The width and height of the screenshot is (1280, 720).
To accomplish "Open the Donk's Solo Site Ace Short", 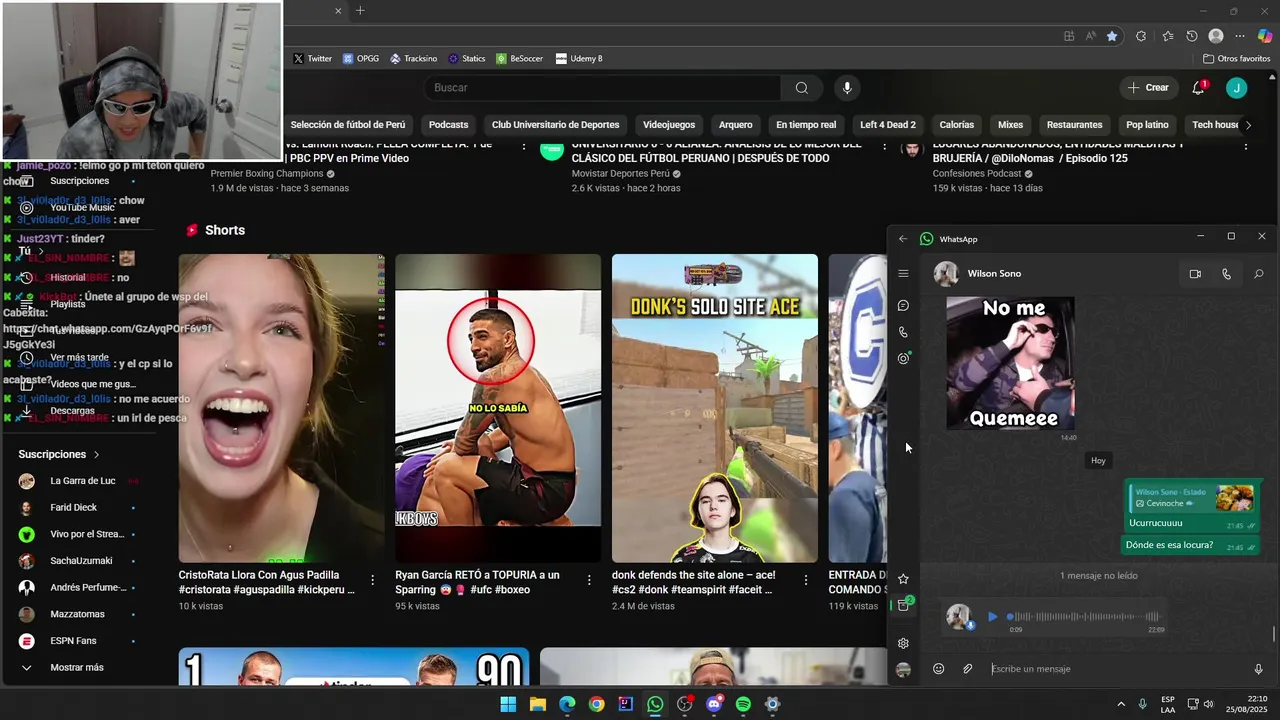I will point(715,408).
